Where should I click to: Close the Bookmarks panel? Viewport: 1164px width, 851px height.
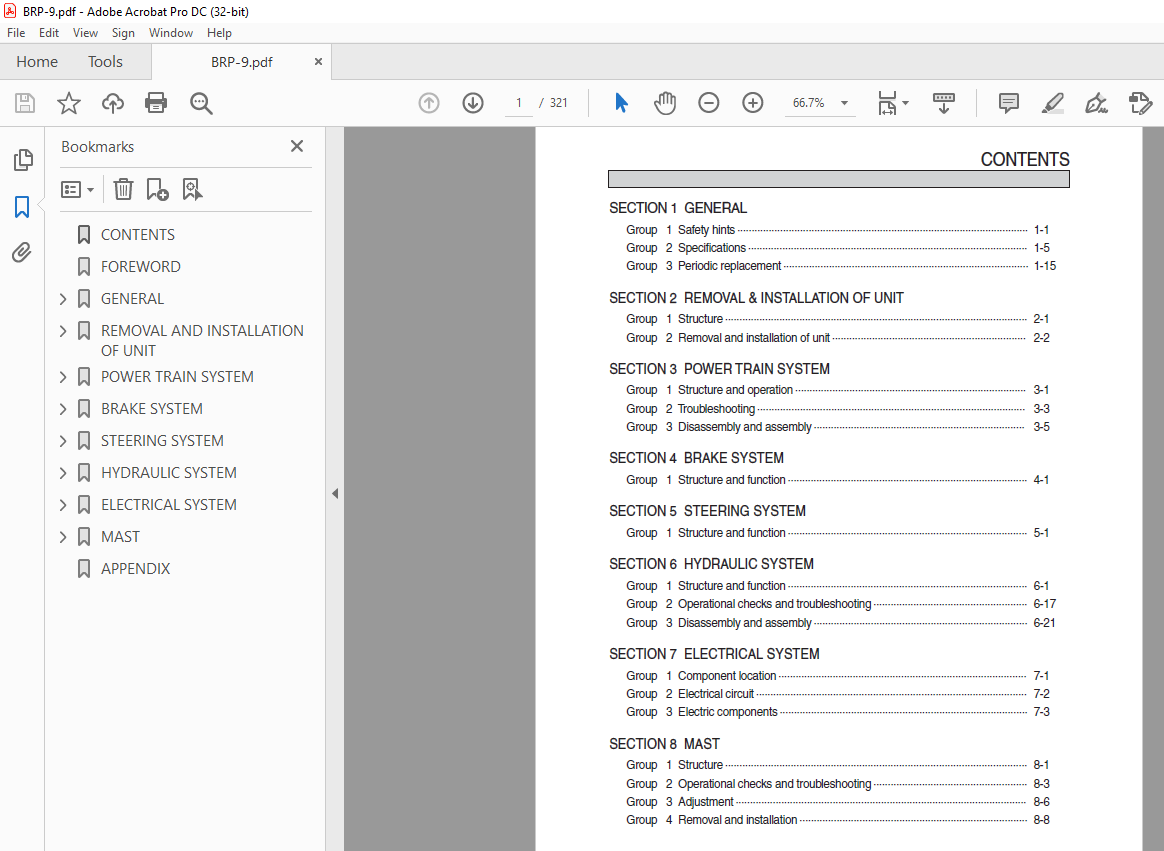point(297,146)
